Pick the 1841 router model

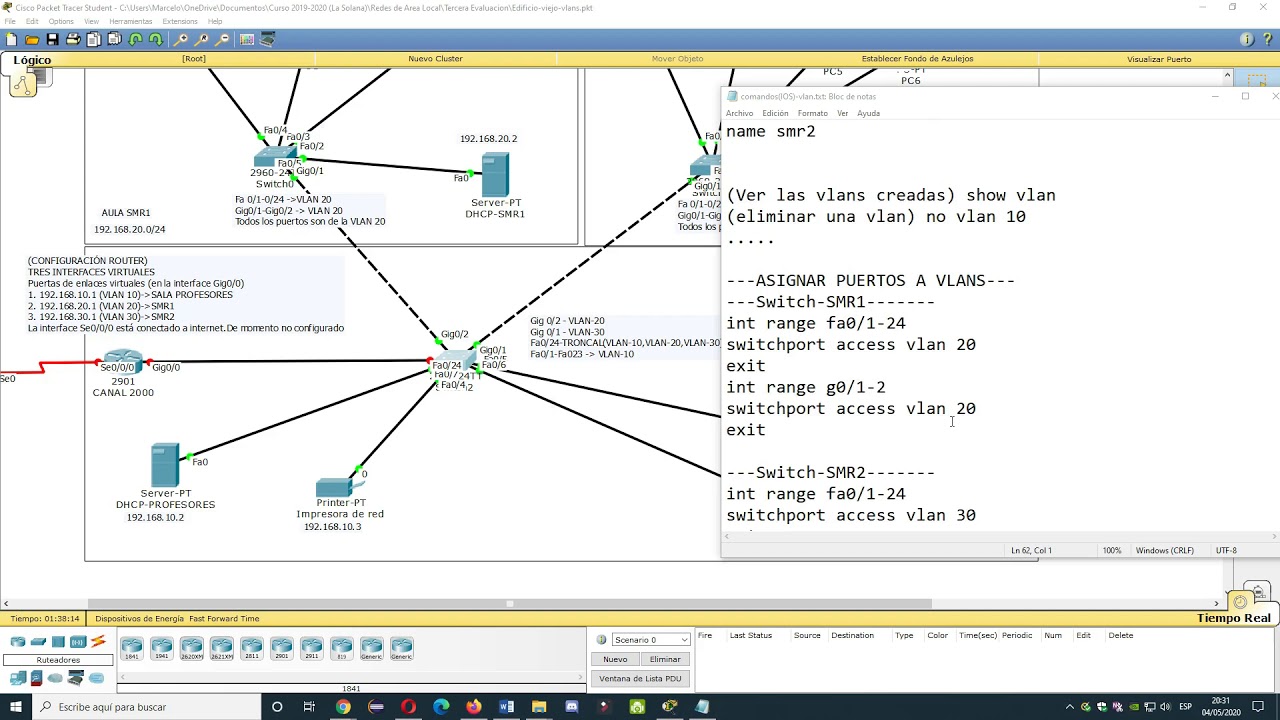pyautogui.click(x=132, y=648)
